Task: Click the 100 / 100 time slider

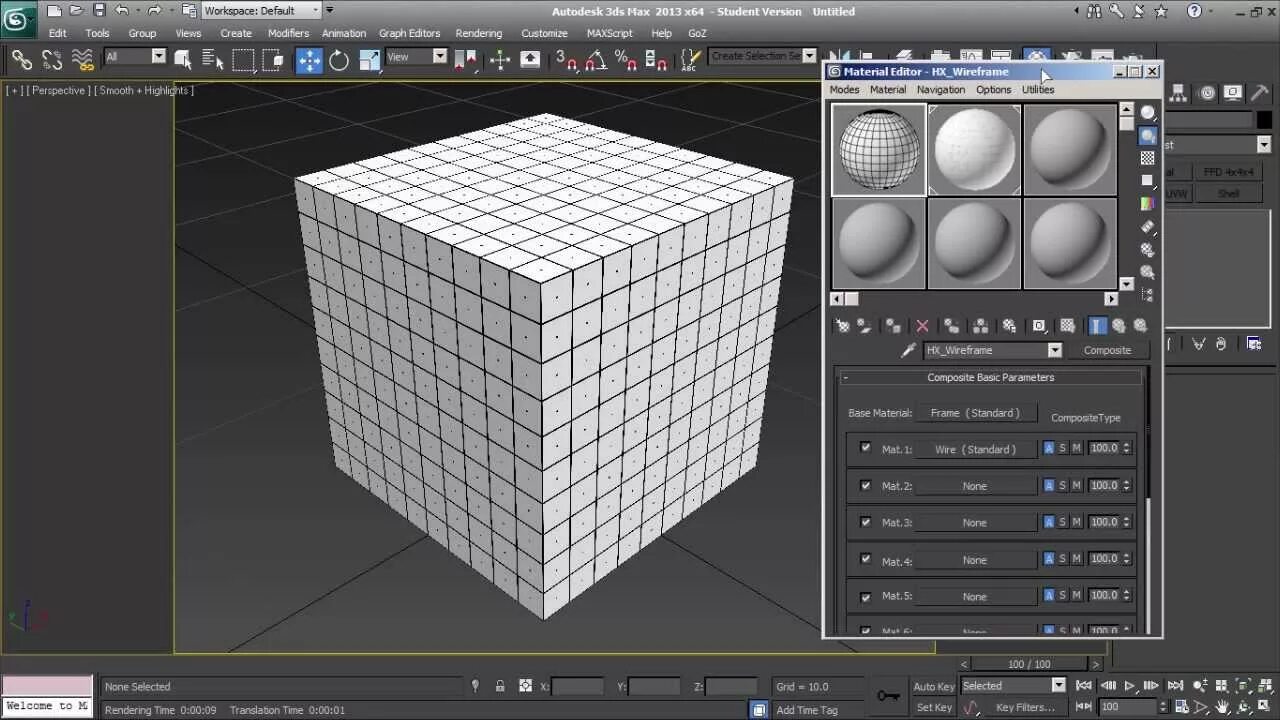Action: point(1029,664)
